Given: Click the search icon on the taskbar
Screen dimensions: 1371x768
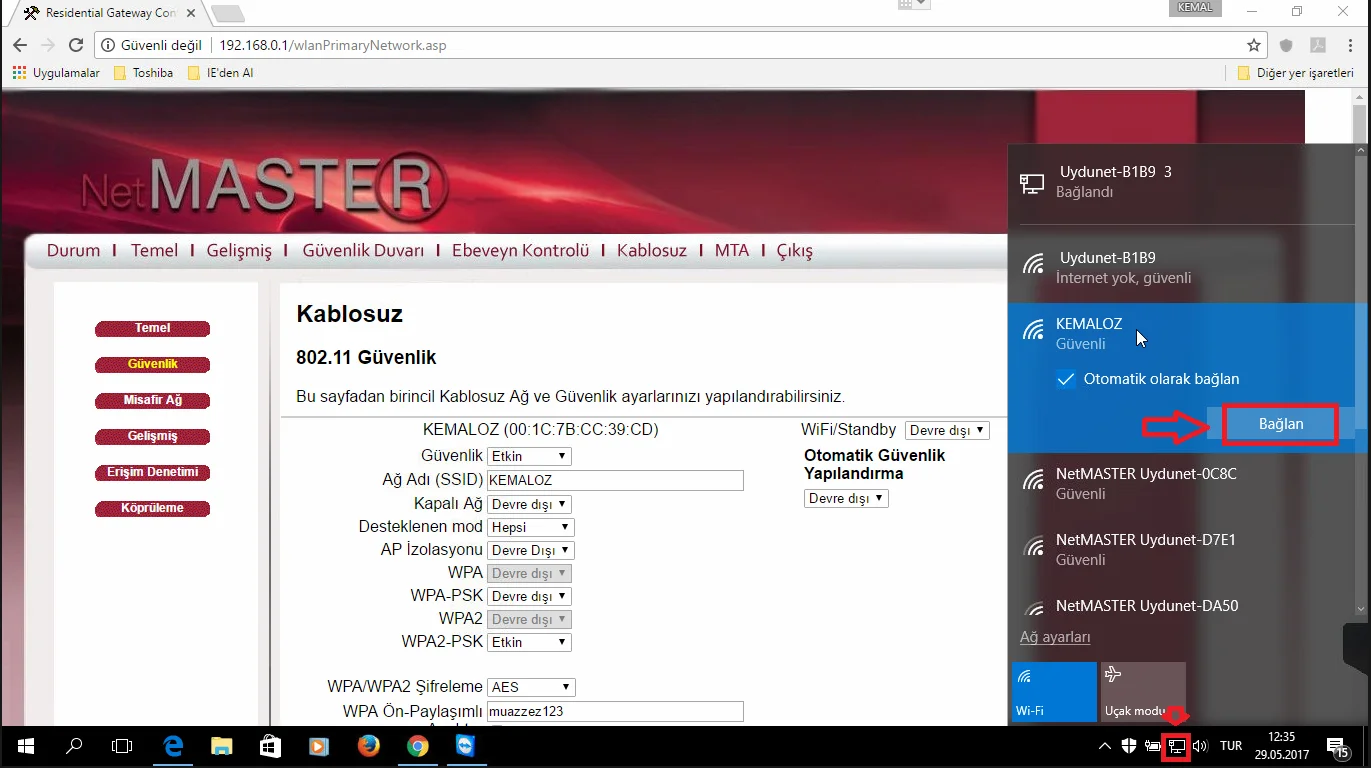Looking at the screenshot, I should pos(72,745).
